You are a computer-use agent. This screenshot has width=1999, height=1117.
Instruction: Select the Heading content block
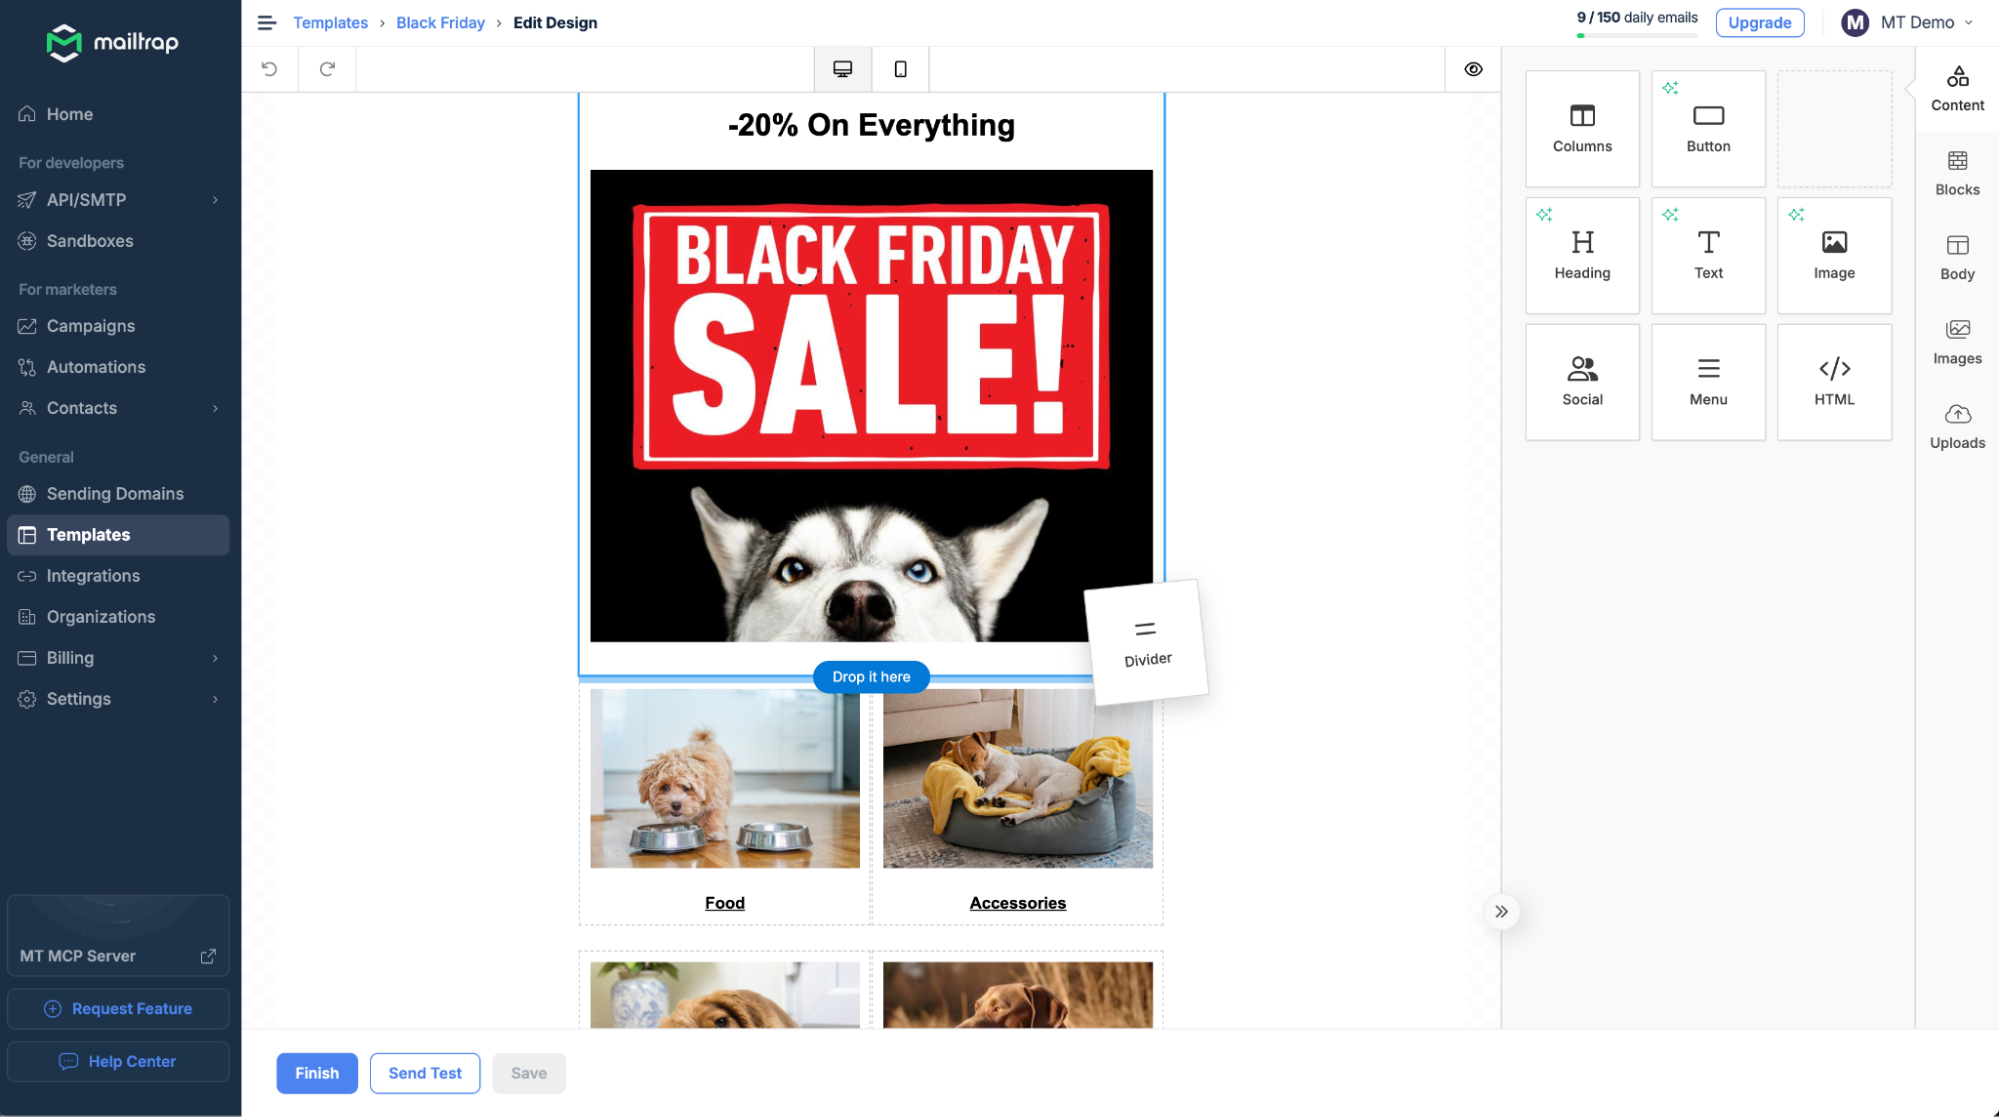pyautogui.click(x=1582, y=255)
